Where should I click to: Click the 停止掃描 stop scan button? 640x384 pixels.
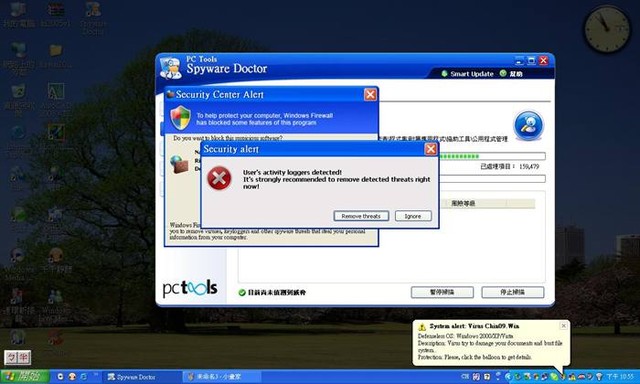pyautogui.click(x=513, y=292)
